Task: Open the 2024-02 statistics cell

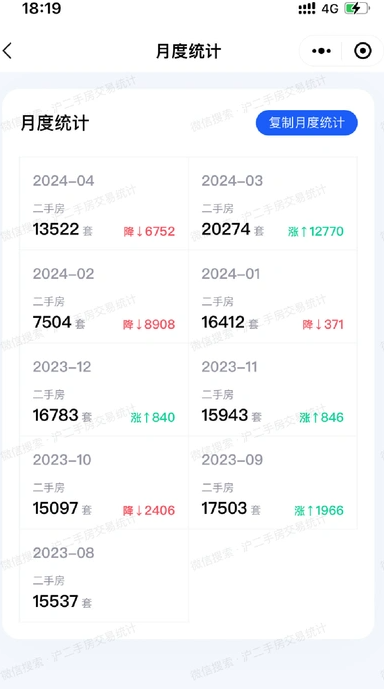Action: (104, 297)
